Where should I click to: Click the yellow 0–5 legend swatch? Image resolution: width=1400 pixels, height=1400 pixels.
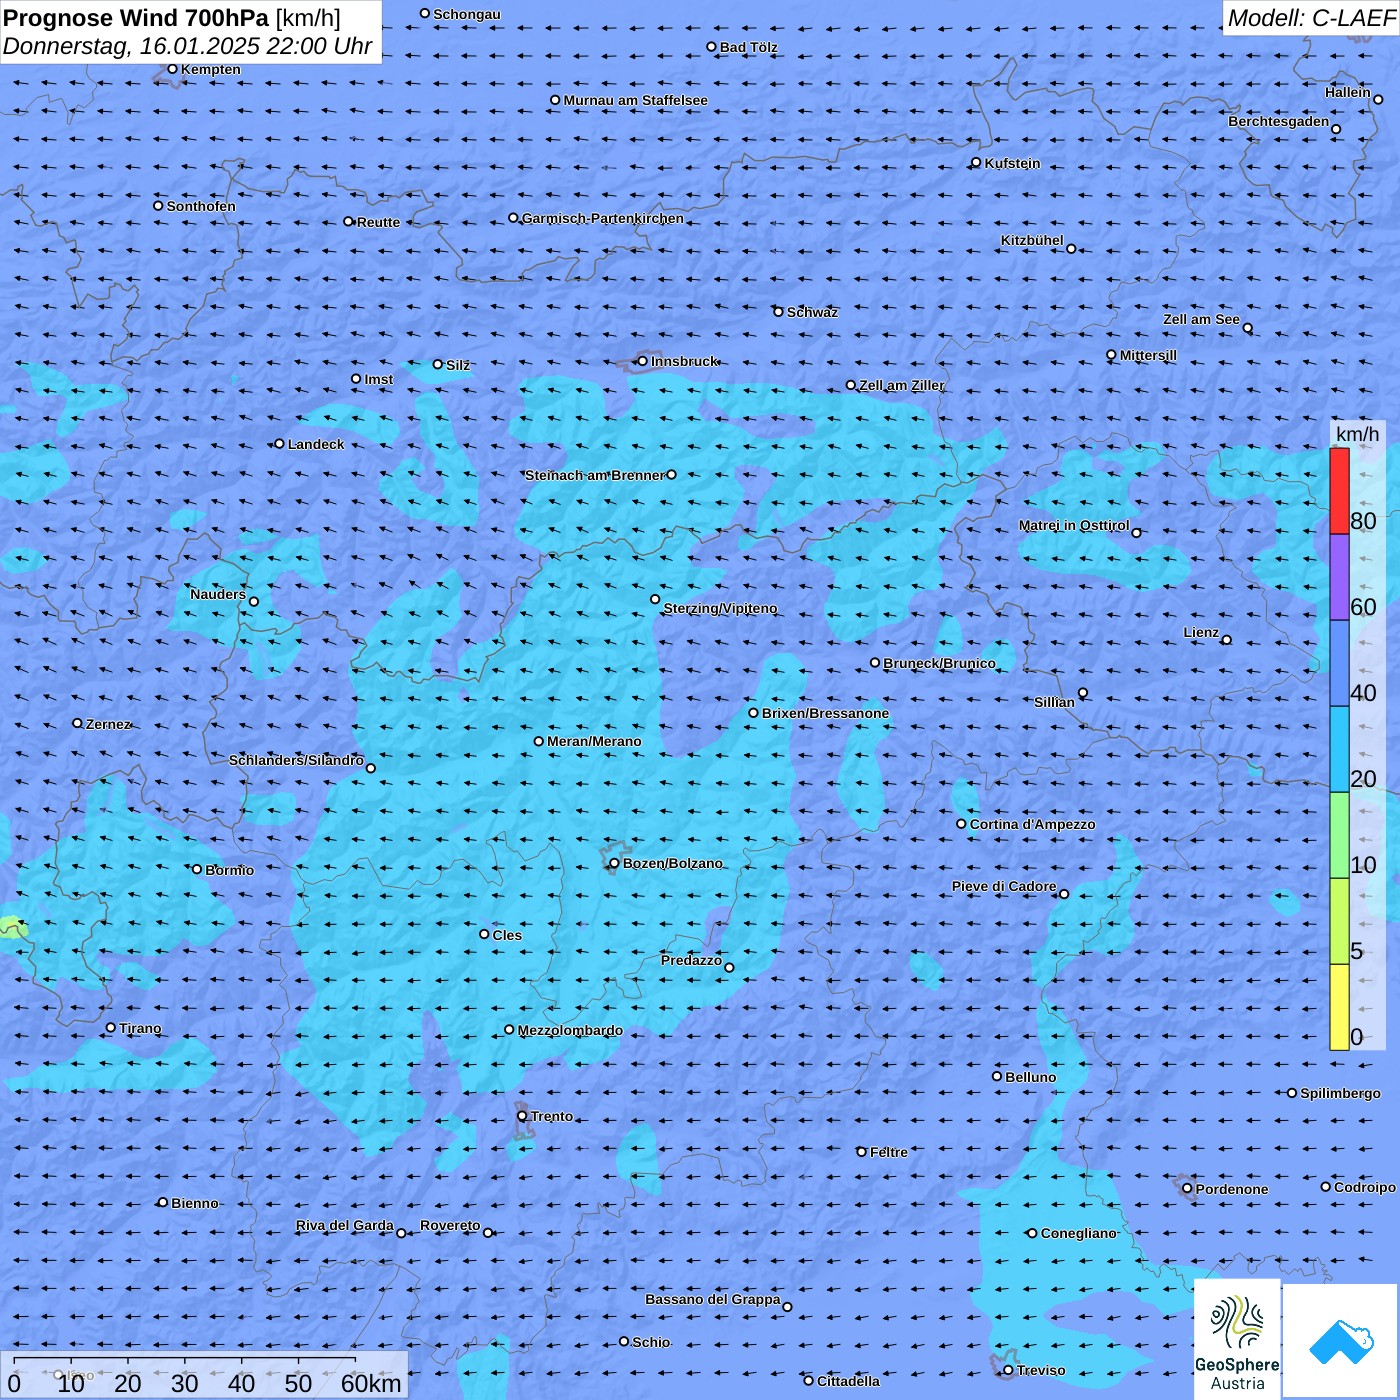point(1339,1007)
